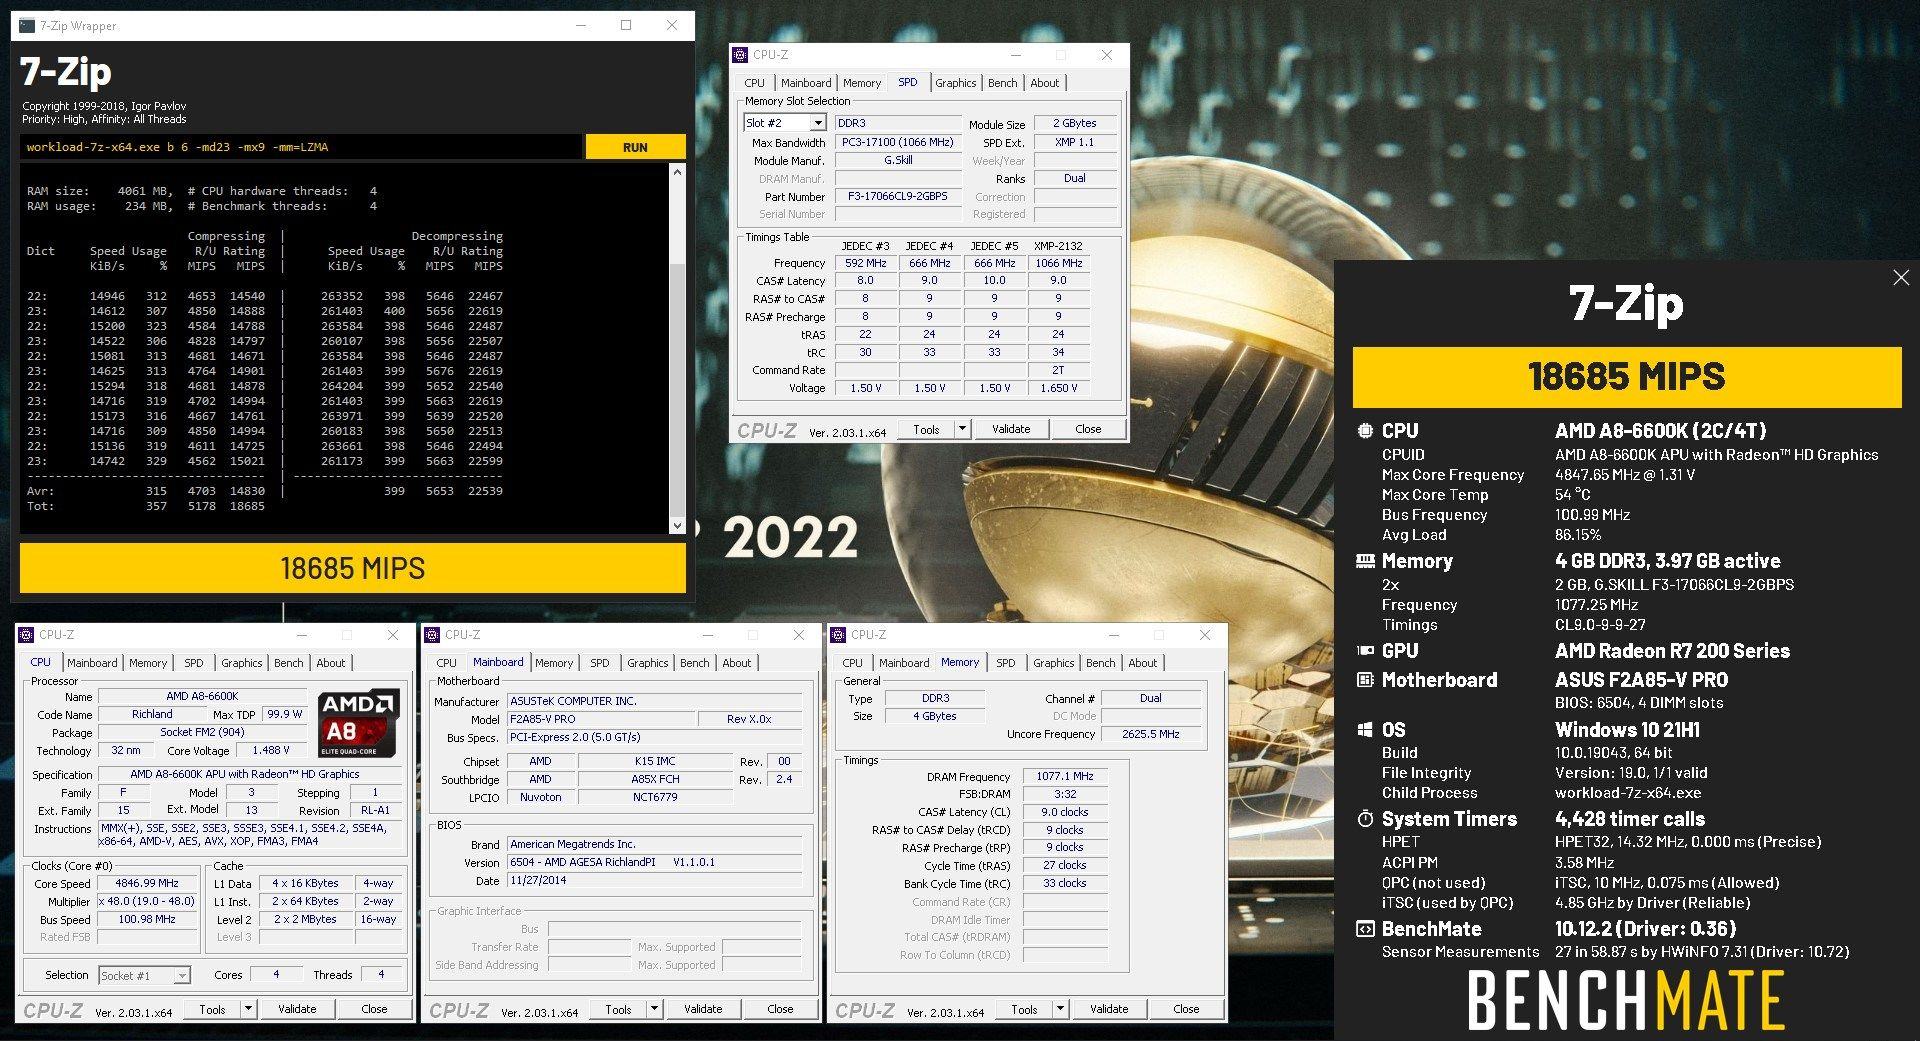Viewport: 1920px width, 1041px height.
Task: Click the Core Speed value 4846.99 MHz
Action: click(x=147, y=884)
